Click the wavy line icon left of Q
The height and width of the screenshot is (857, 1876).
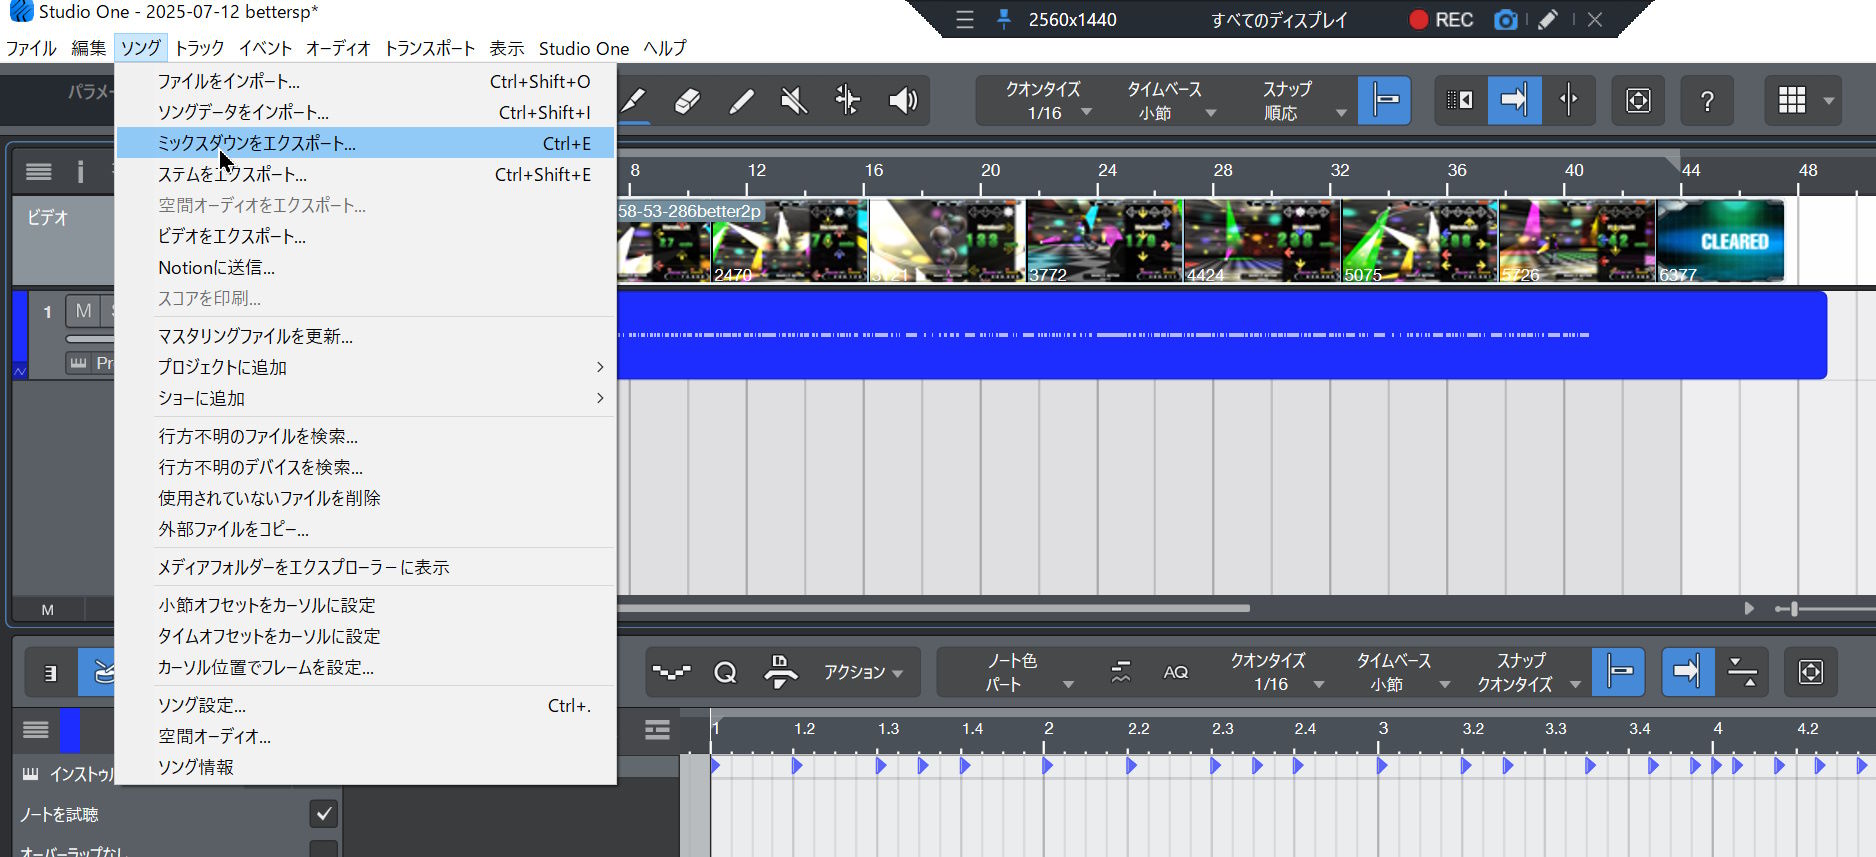tap(671, 672)
